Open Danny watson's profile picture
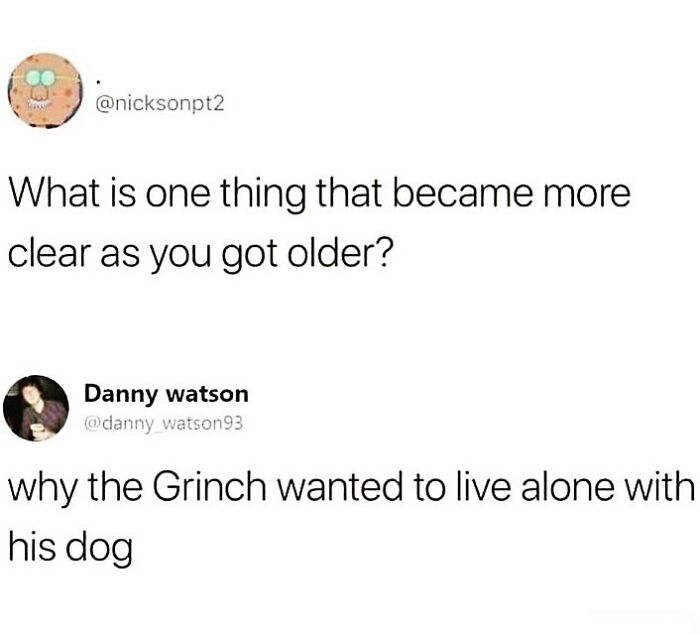 (x=36, y=408)
